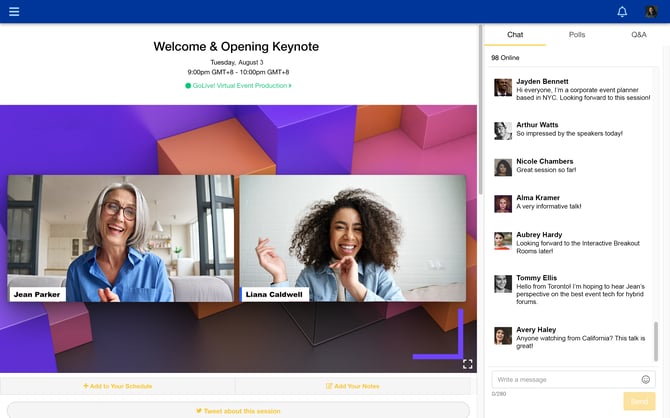
Task: Open the hamburger menu
Action: click(x=14, y=12)
